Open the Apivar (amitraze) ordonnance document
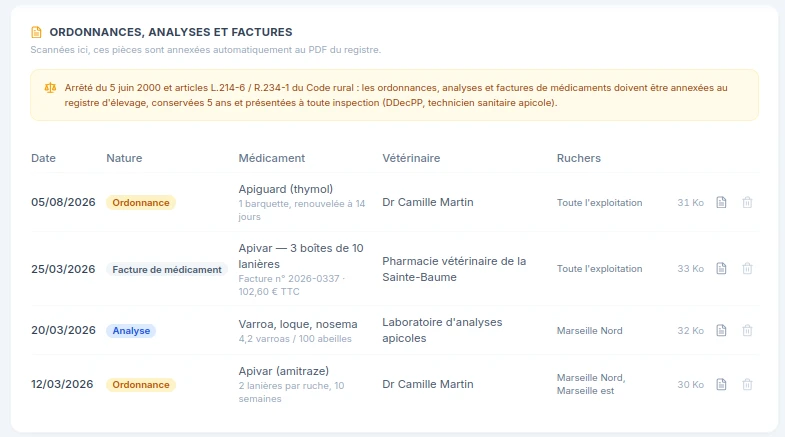The height and width of the screenshot is (437, 785). pos(721,384)
